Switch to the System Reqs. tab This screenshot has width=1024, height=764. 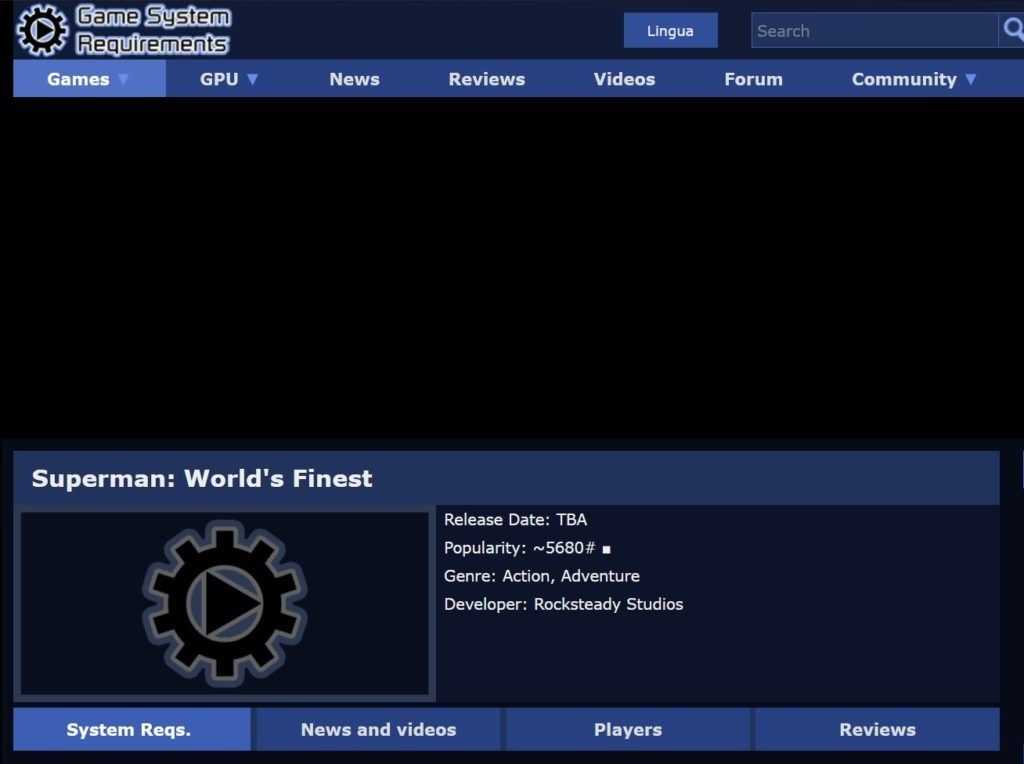[x=129, y=730]
